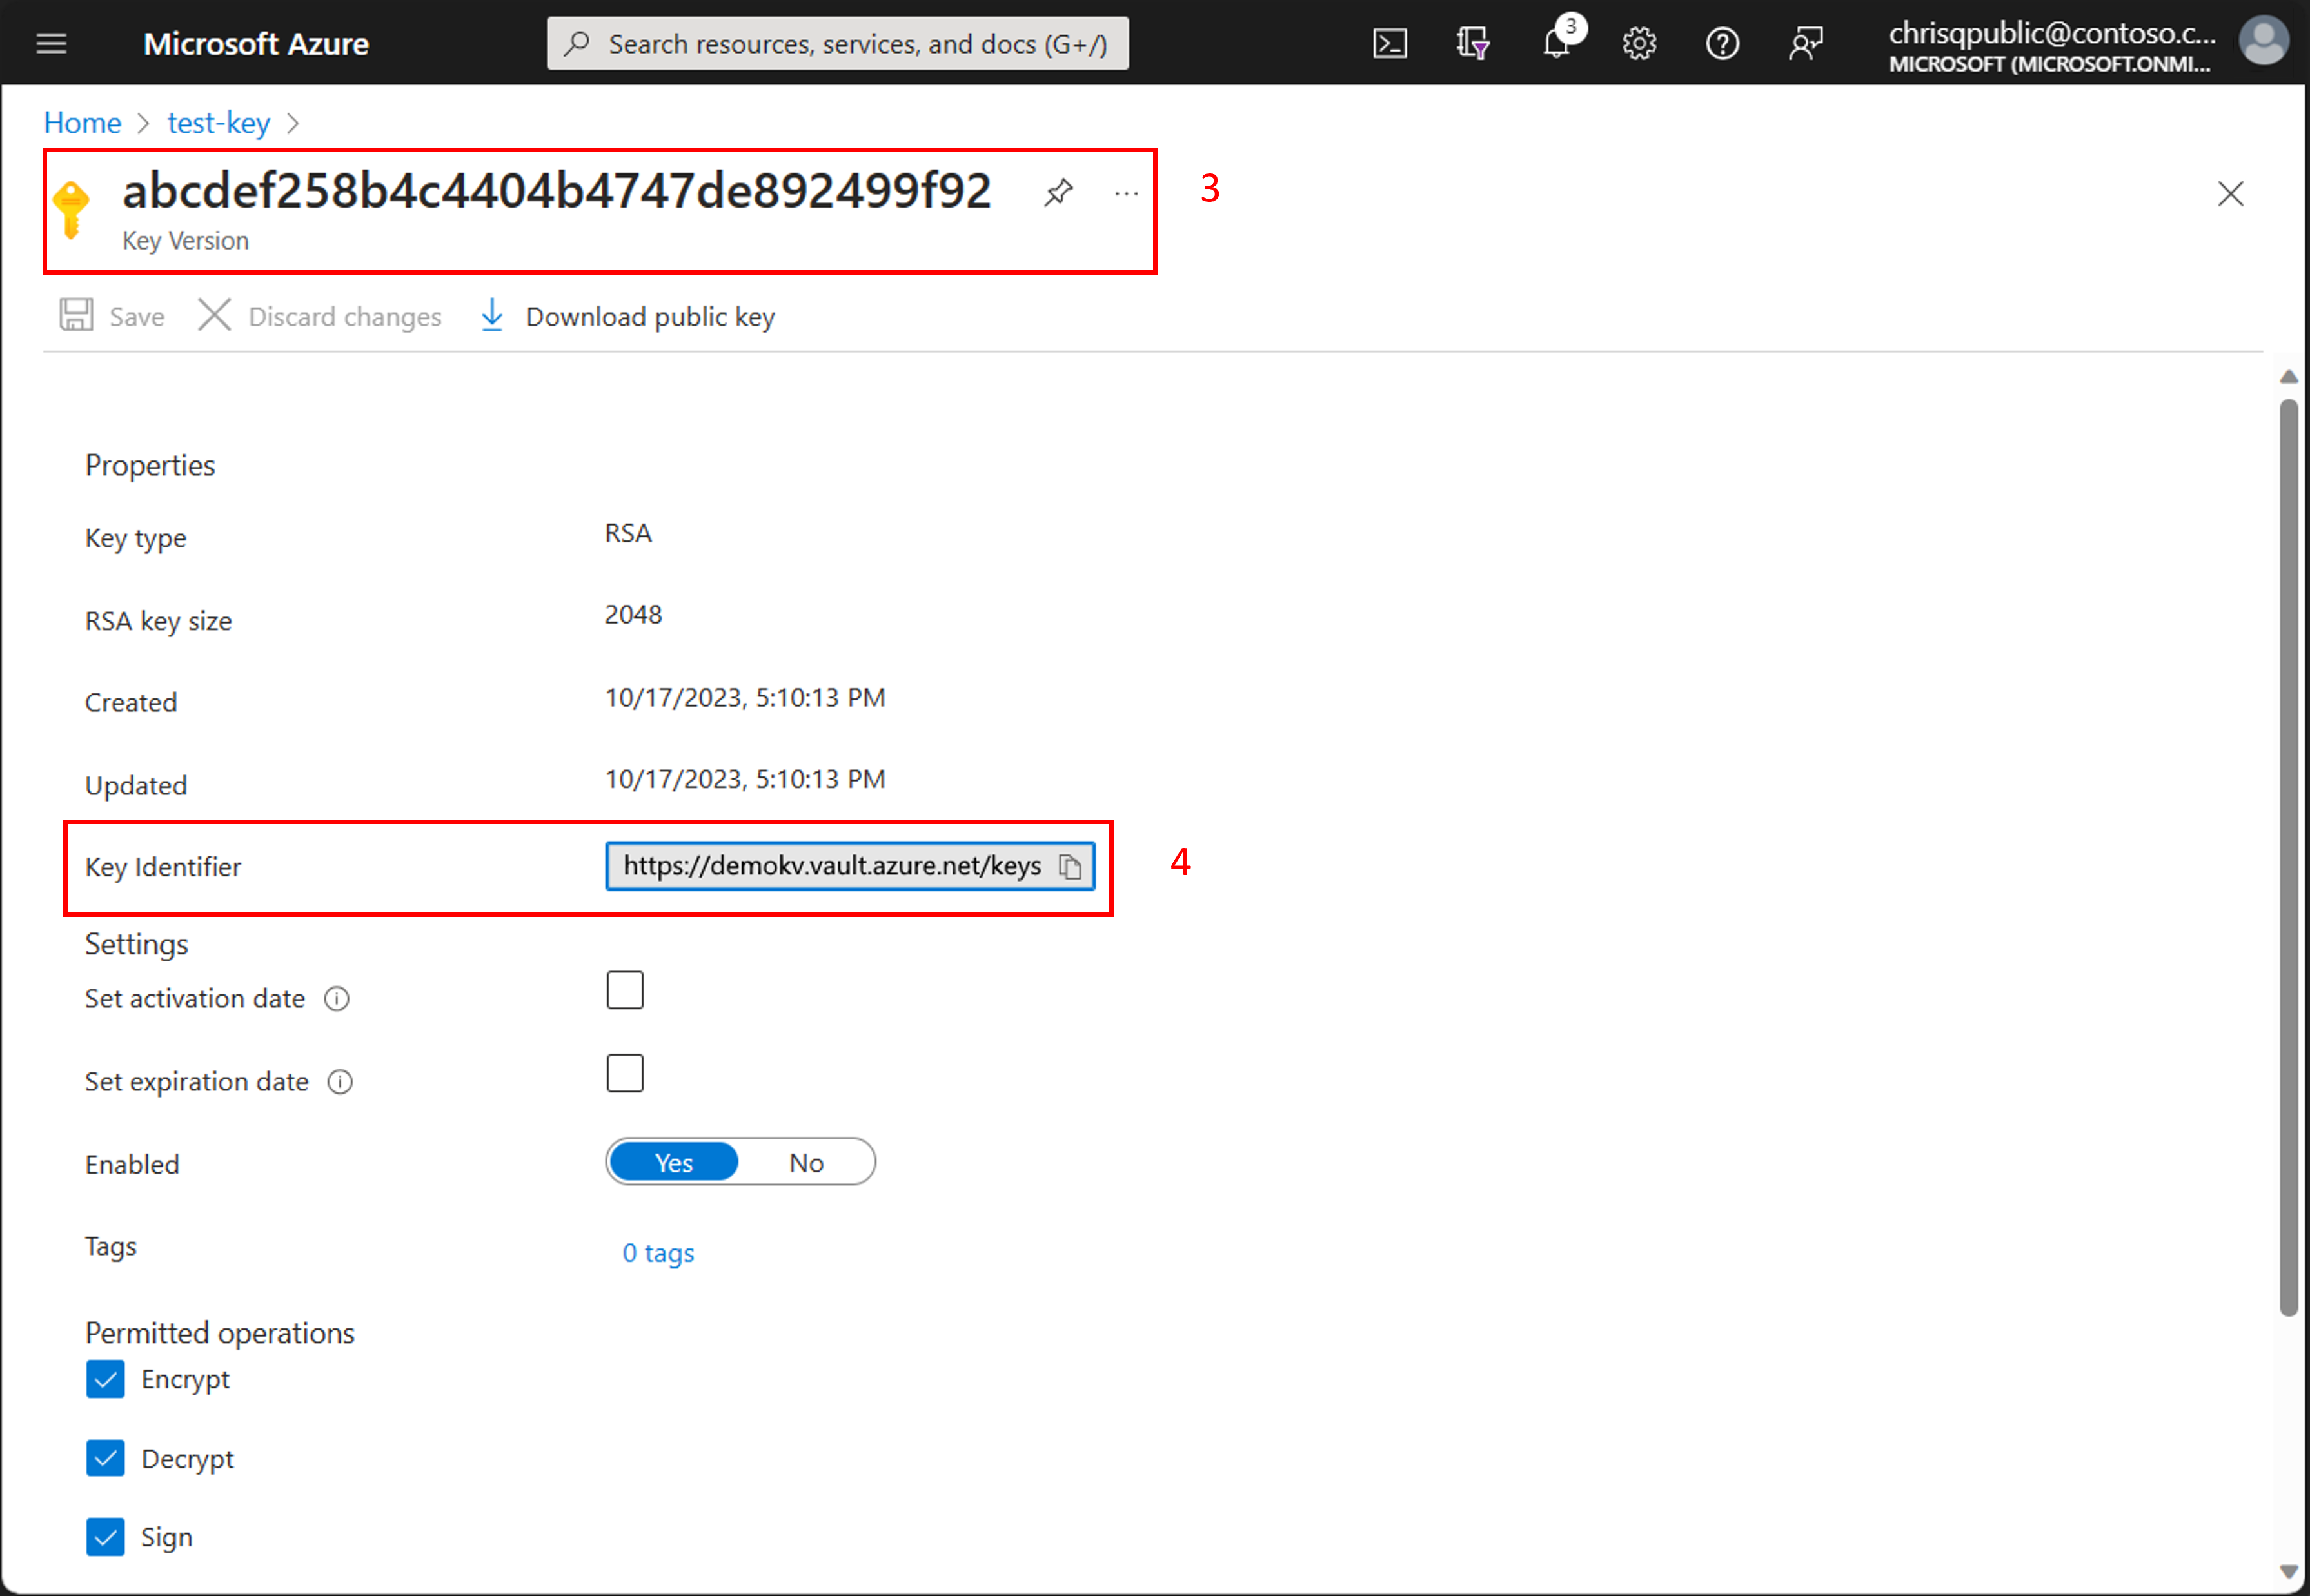Image resolution: width=2310 pixels, height=1596 pixels.
Task: Uncheck the Encrypt permitted operation
Action: pos(105,1379)
